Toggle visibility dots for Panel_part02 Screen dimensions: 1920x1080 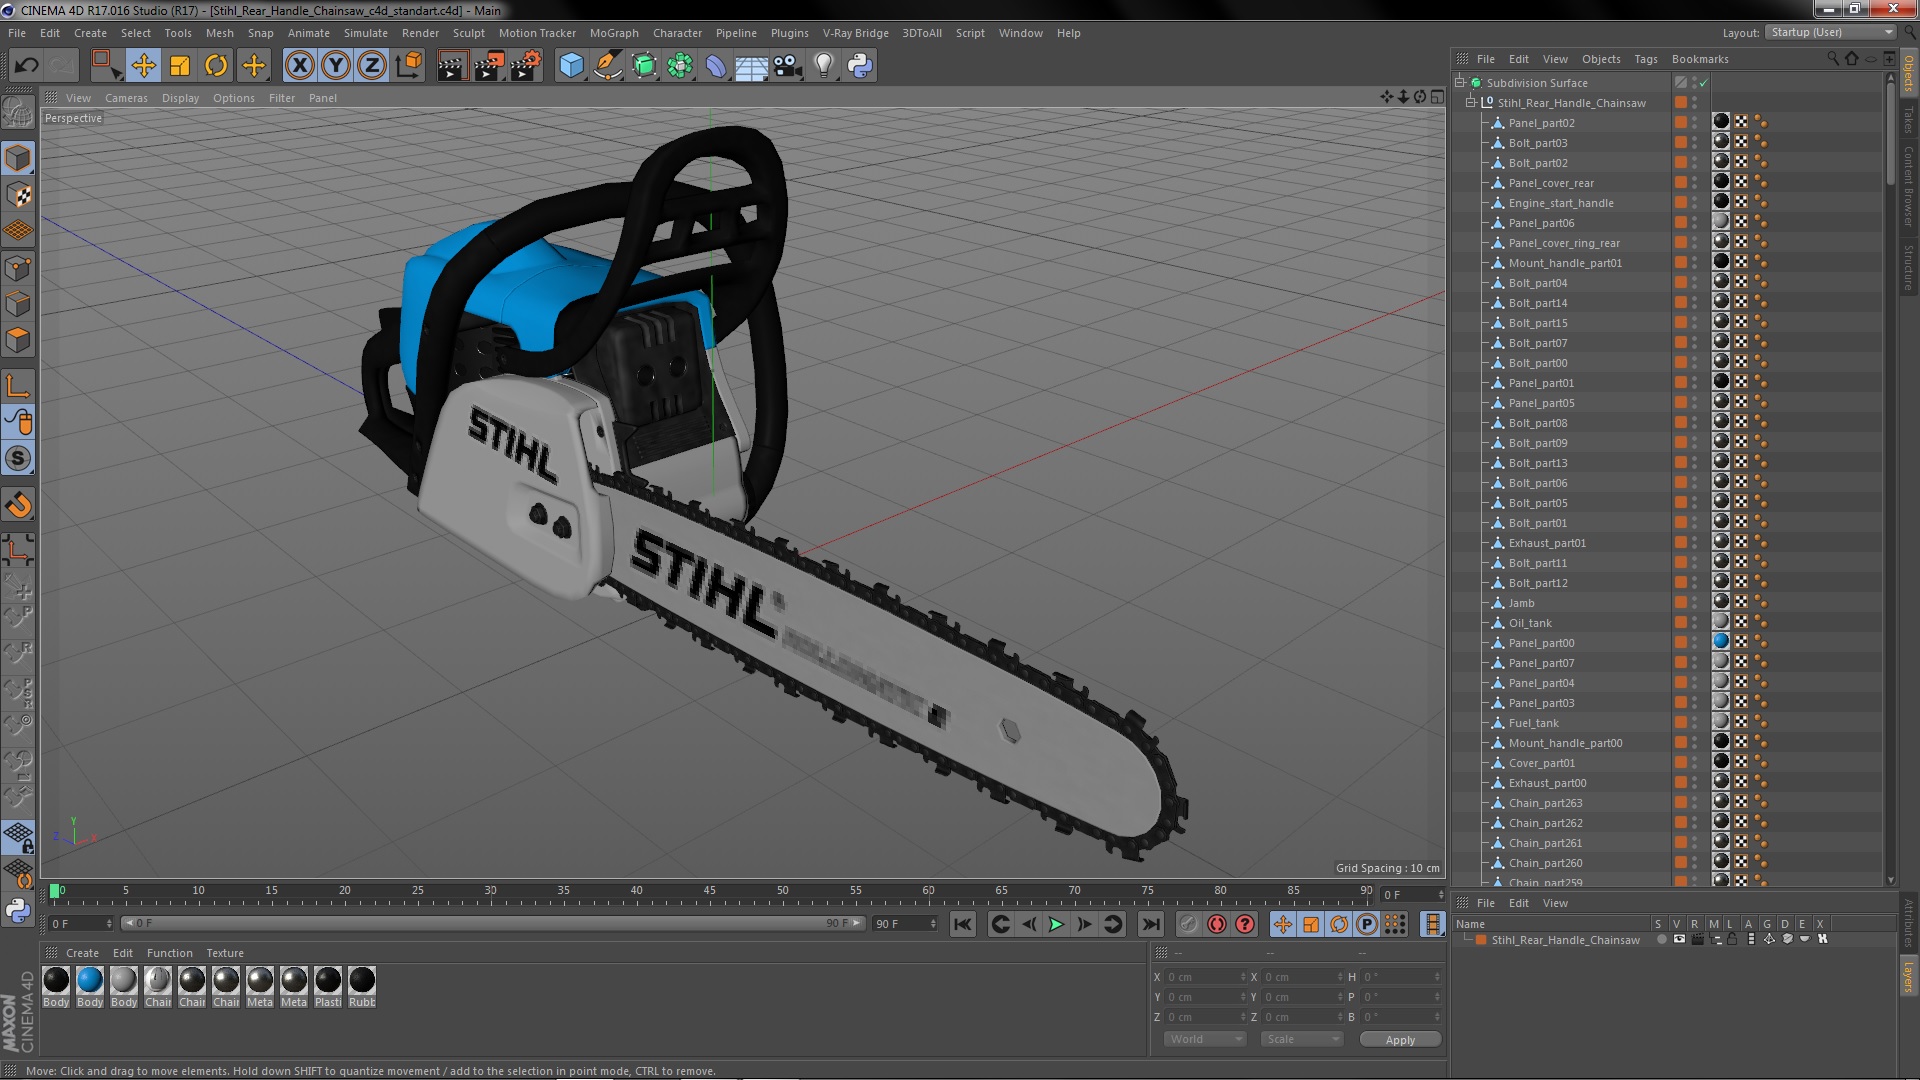(x=1694, y=123)
